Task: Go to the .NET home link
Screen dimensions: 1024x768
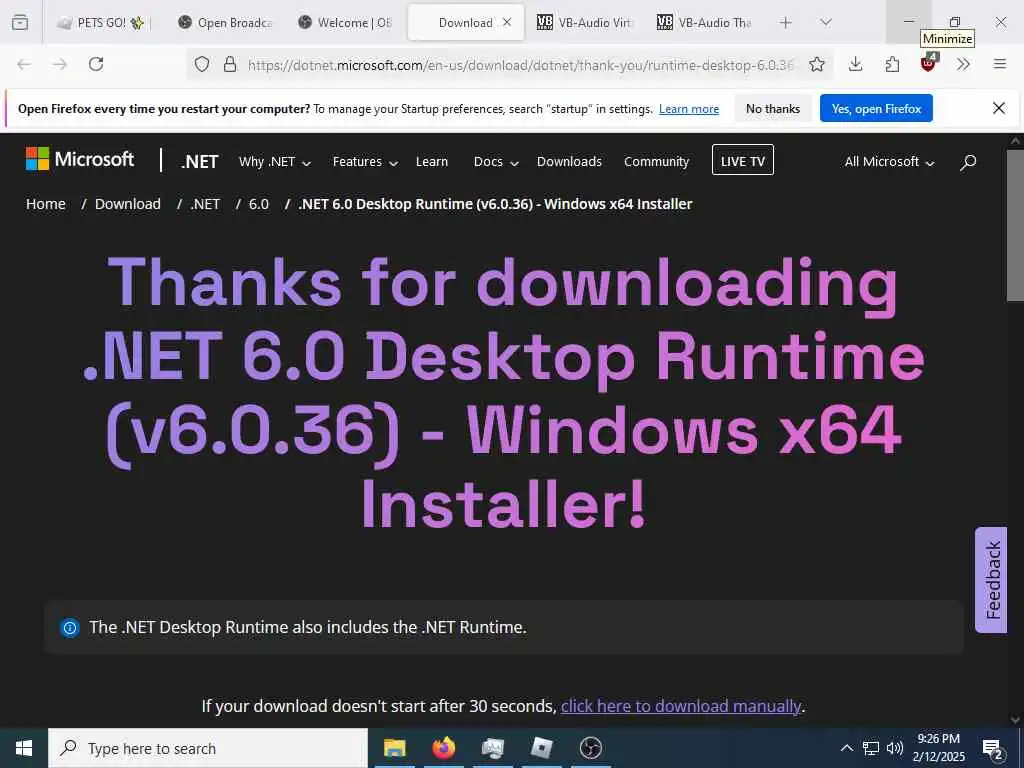Action: 199,161
